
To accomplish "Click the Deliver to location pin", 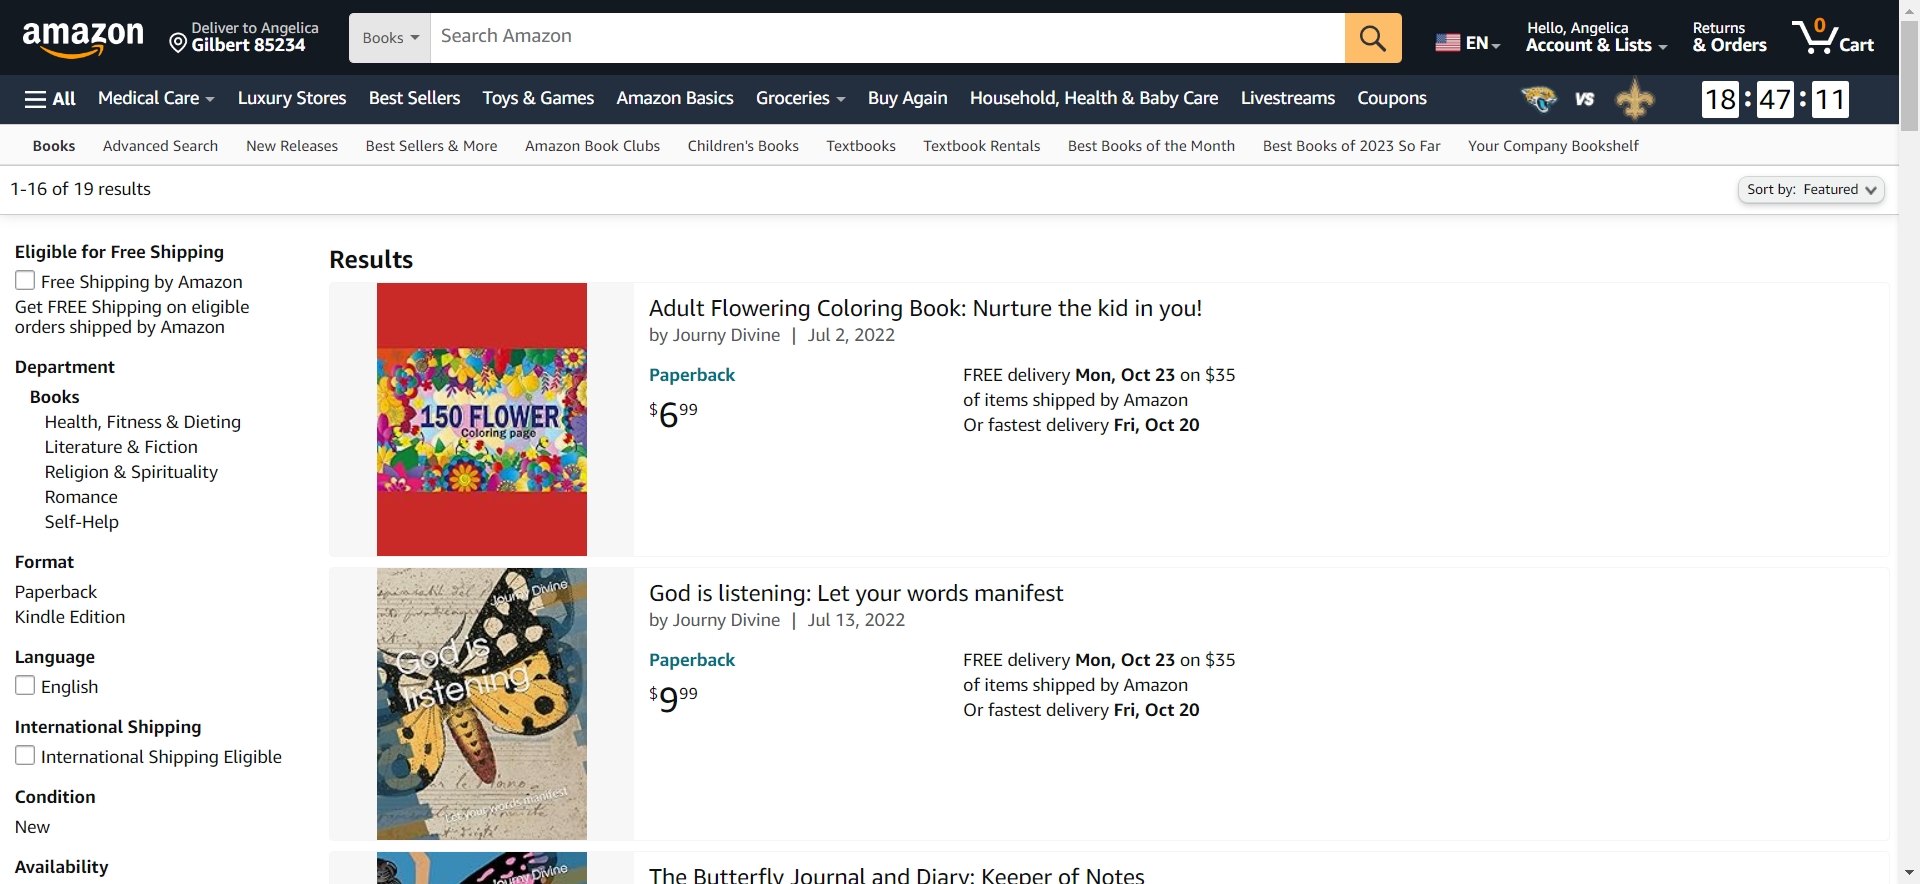I will [x=178, y=42].
